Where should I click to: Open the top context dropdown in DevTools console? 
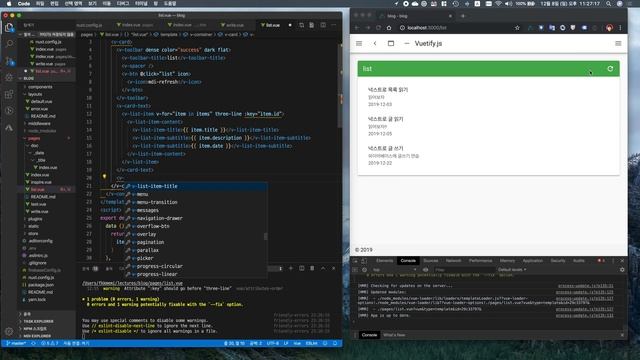tap(394, 269)
